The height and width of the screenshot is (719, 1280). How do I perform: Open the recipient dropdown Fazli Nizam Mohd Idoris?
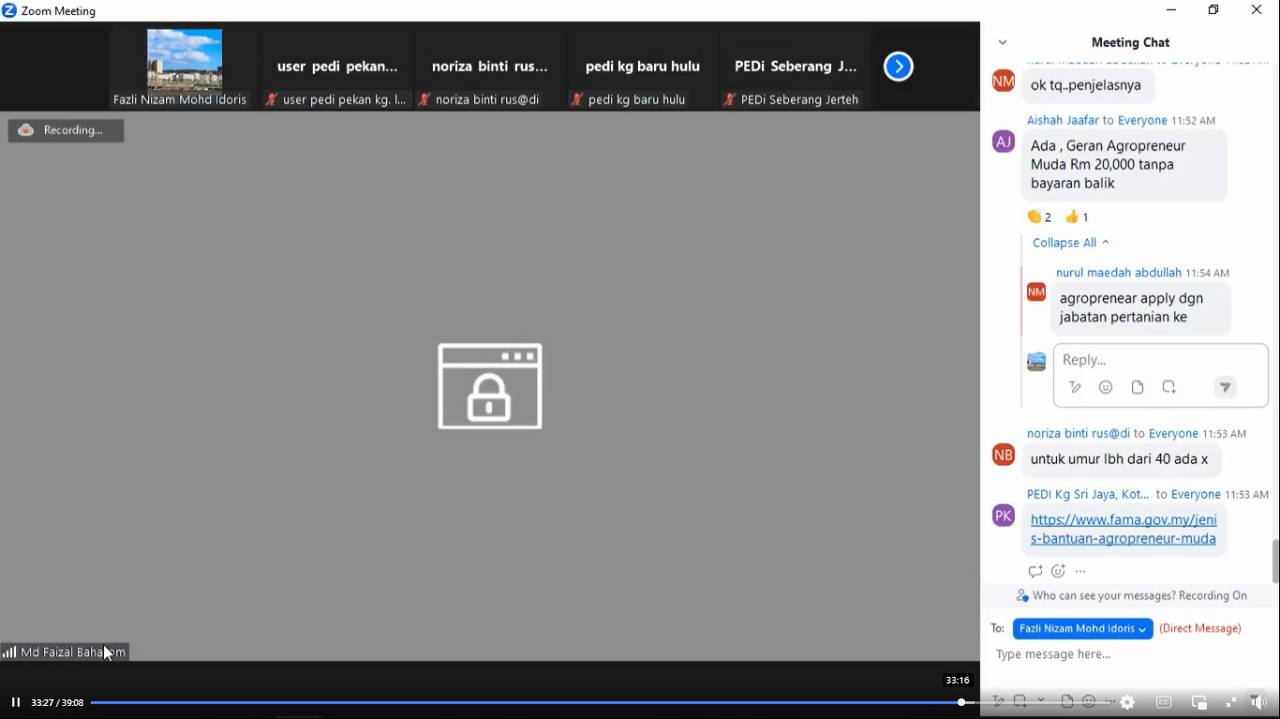coord(1083,628)
